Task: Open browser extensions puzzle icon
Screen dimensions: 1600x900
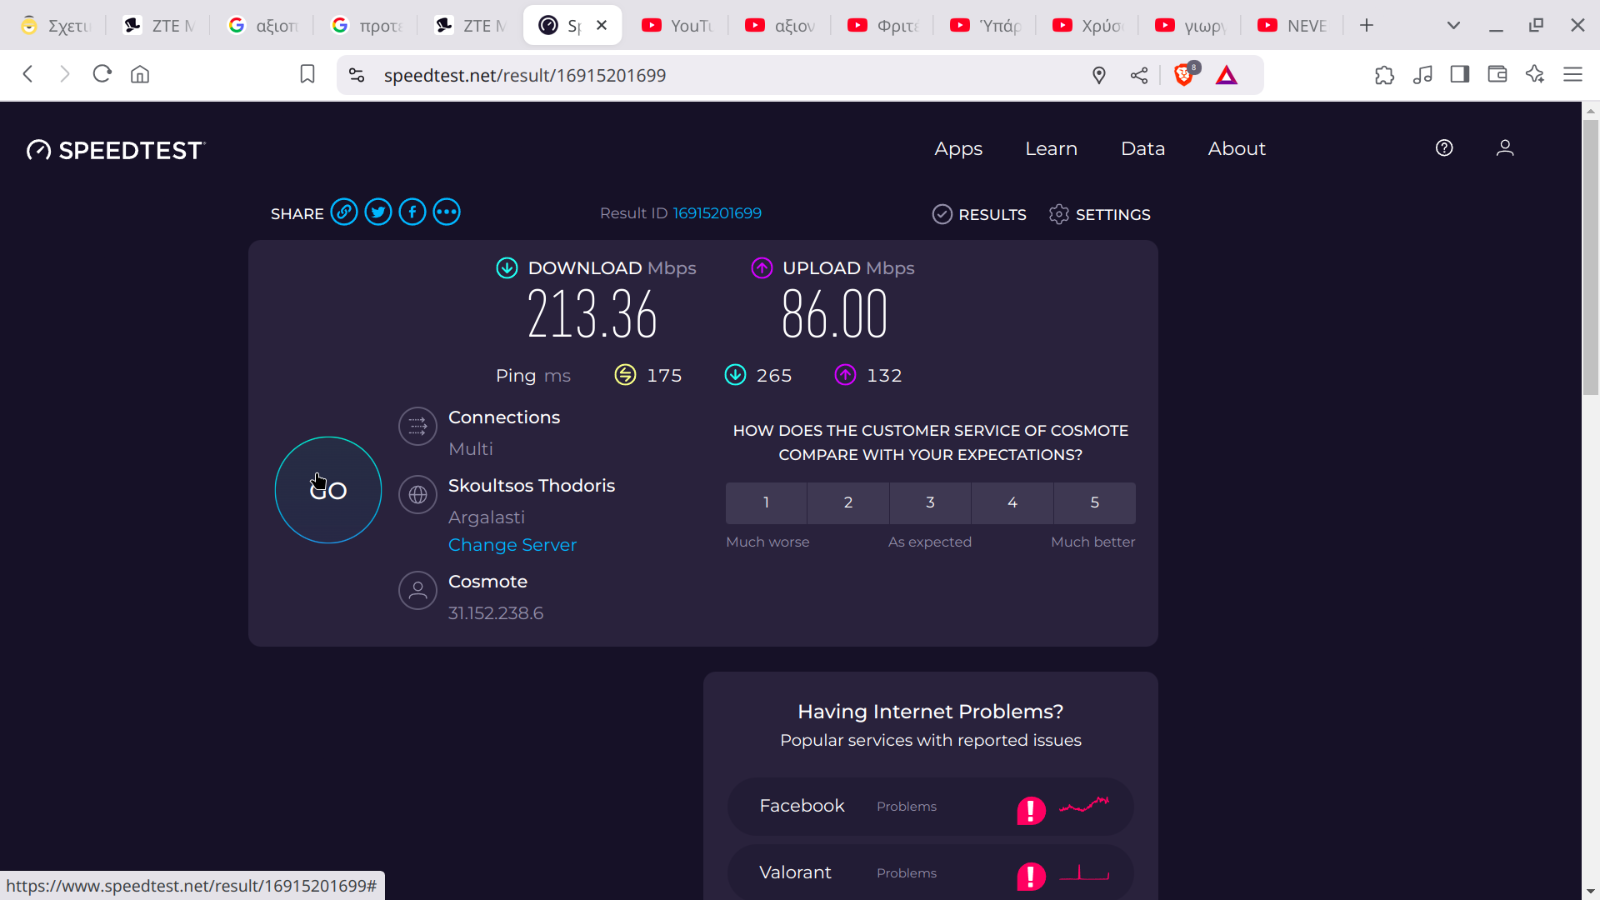Action: (1385, 74)
